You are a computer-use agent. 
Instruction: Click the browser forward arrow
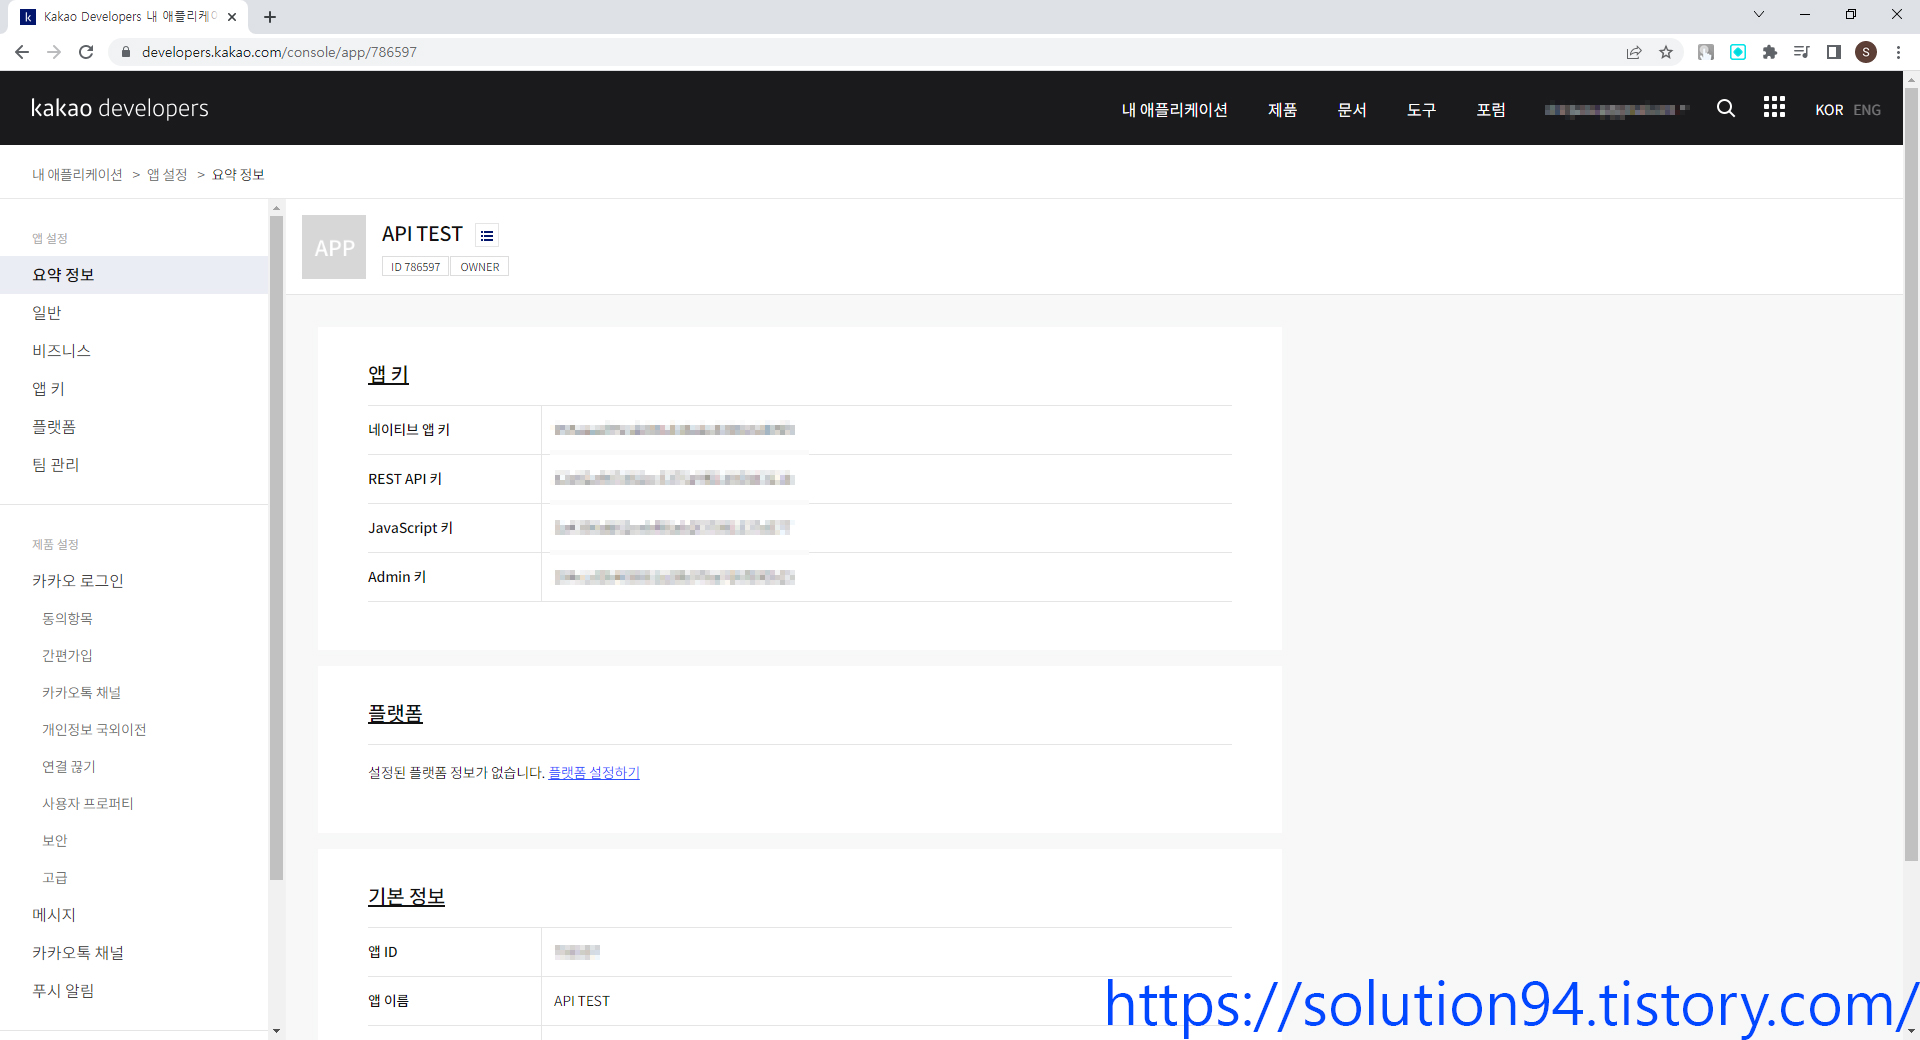tap(54, 52)
